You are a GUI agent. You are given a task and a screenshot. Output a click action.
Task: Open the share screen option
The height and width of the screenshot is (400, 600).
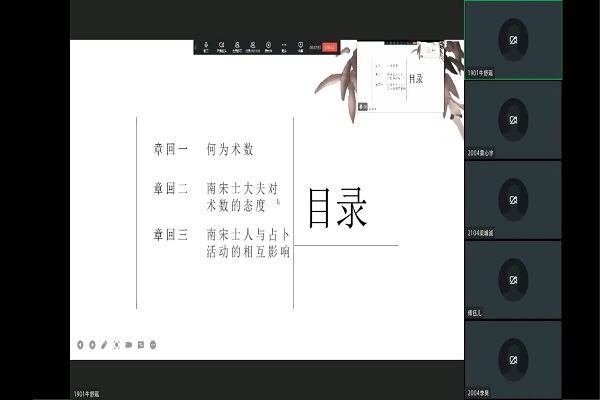[237, 46]
